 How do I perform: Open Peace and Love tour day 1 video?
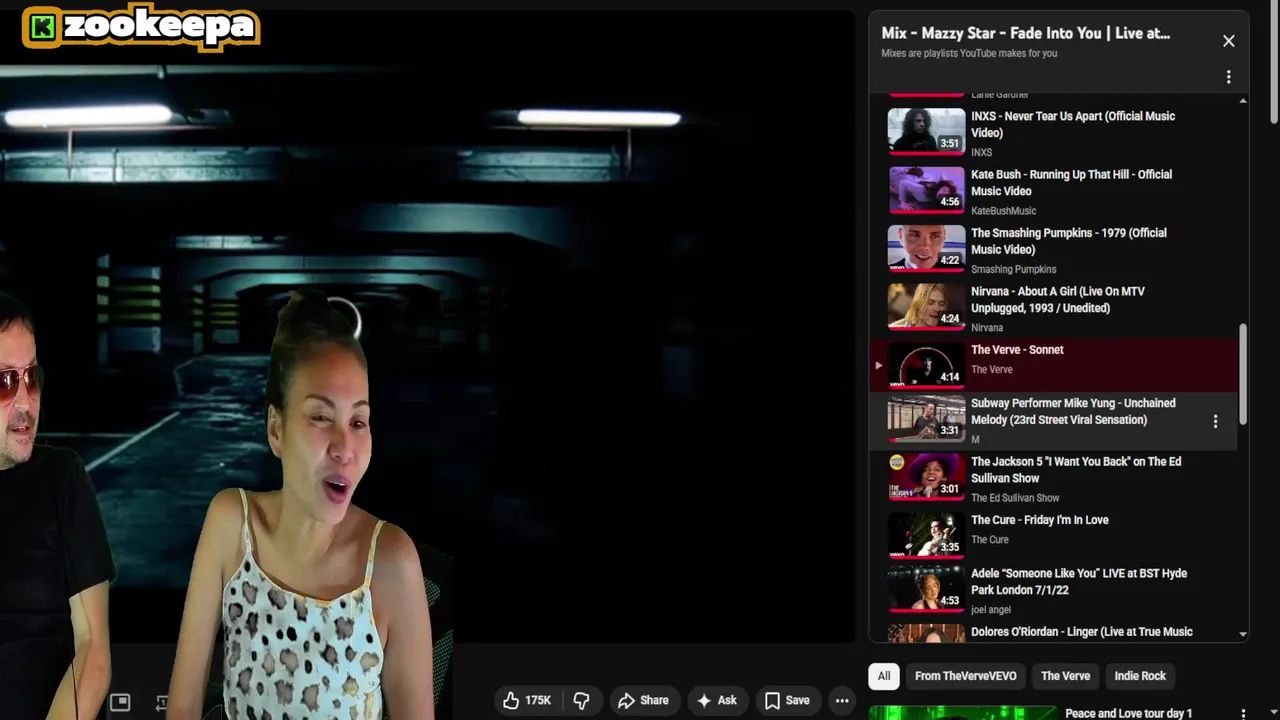click(1128, 713)
